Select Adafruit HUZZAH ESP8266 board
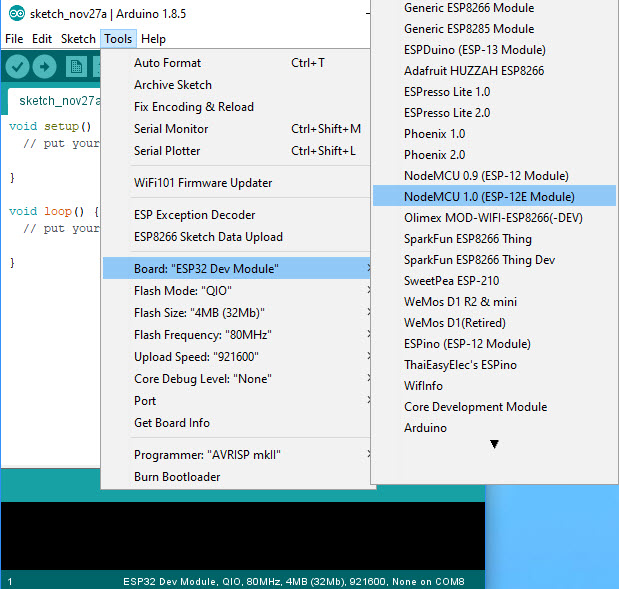619x589 pixels. (494, 71)
